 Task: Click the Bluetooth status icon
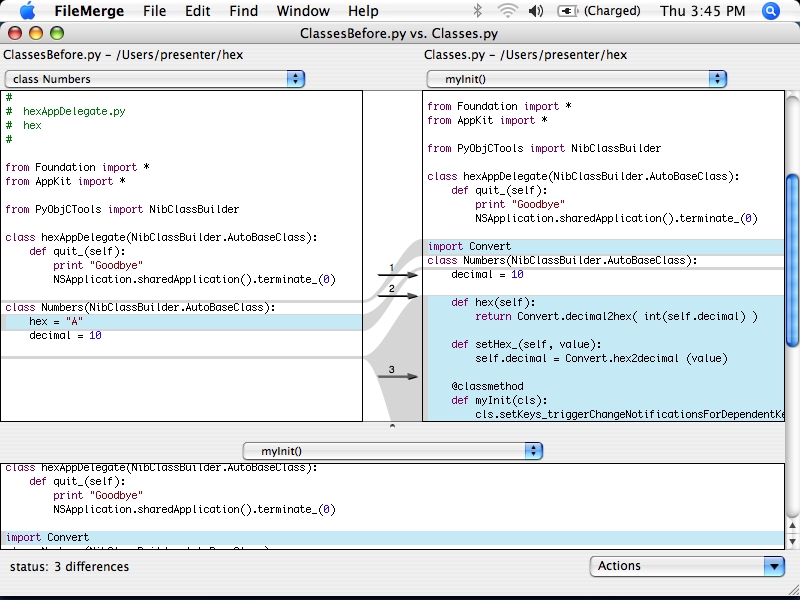point(478,11)
